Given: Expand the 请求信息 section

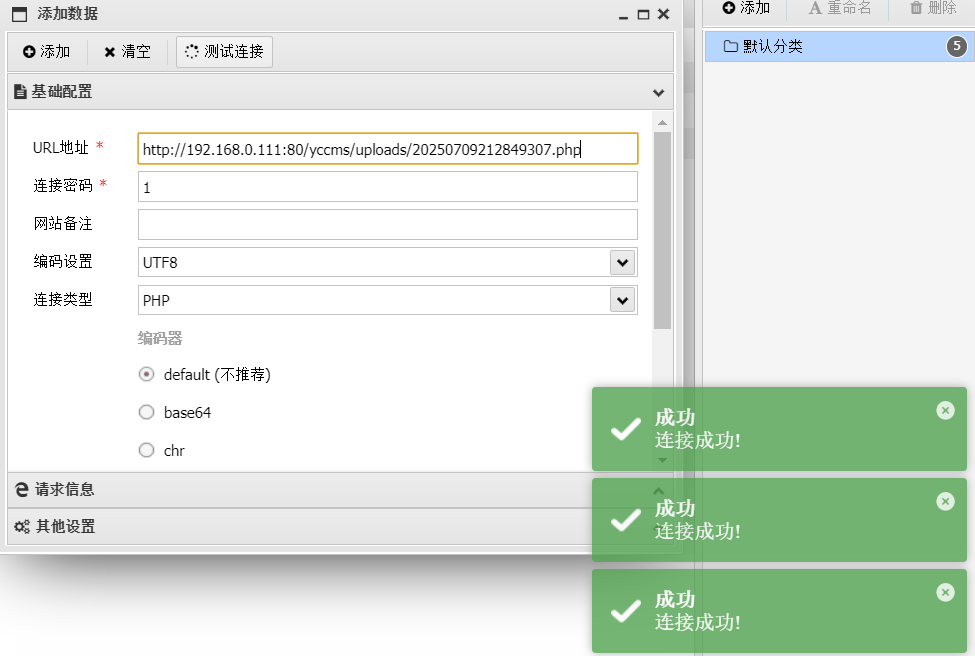Looking at the screenshot, I should [65, 490].
